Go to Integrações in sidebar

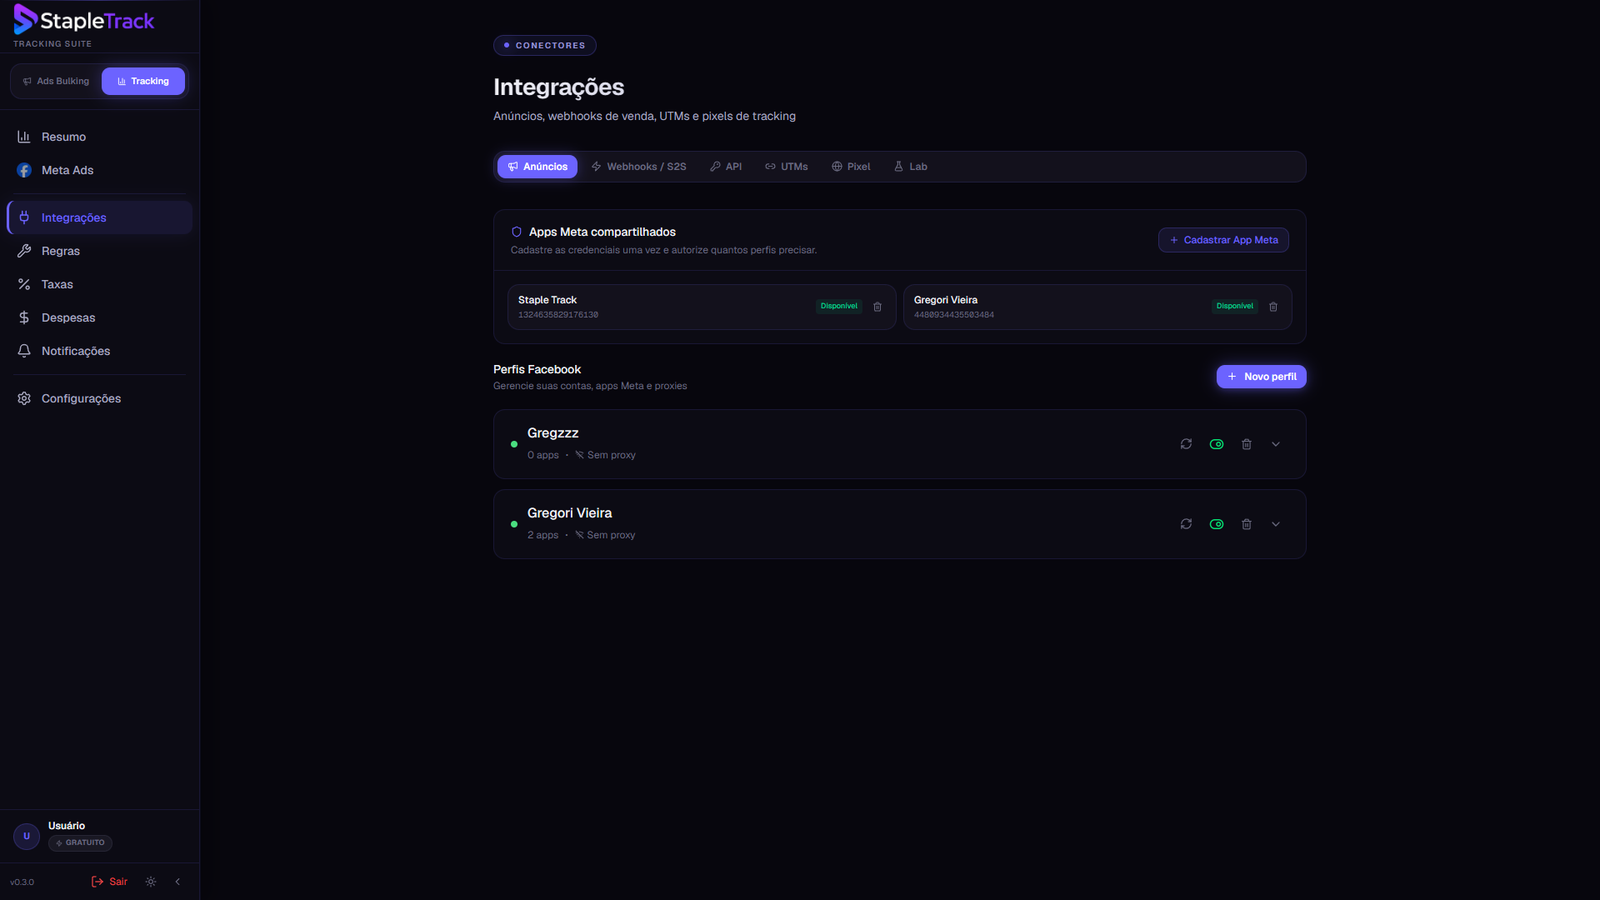pyautogui.click(x=99, y=217)
